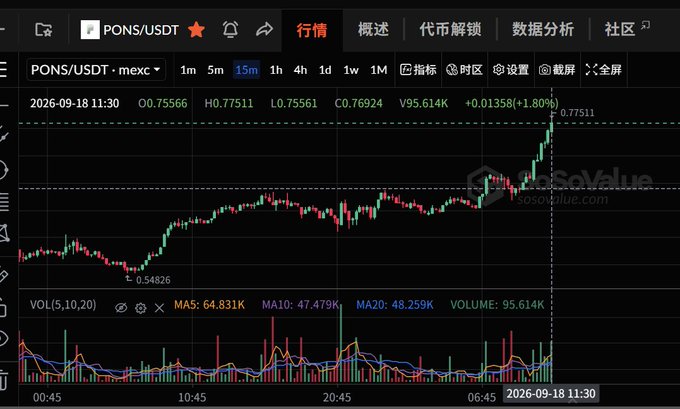Open chart 设置 settings
Viewport: 680px width, 409px height.
coord(511,70)
